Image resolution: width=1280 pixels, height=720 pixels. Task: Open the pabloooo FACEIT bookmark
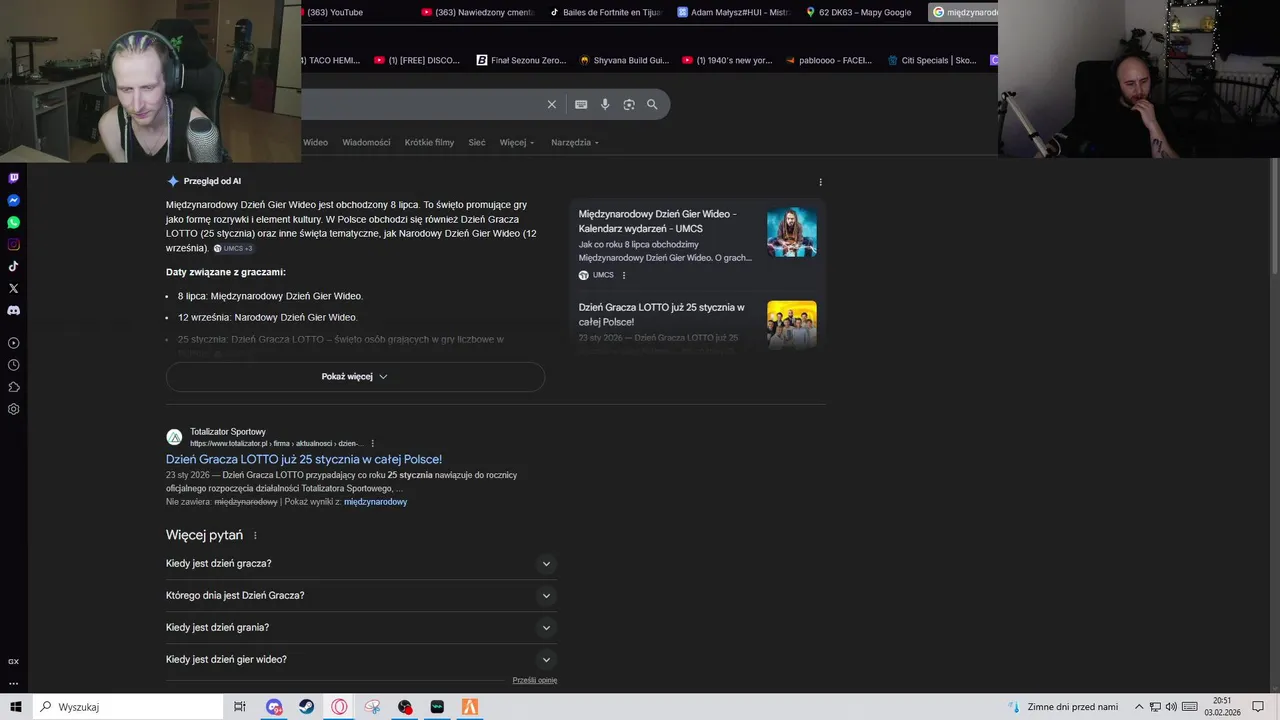[x=829, y=60]
